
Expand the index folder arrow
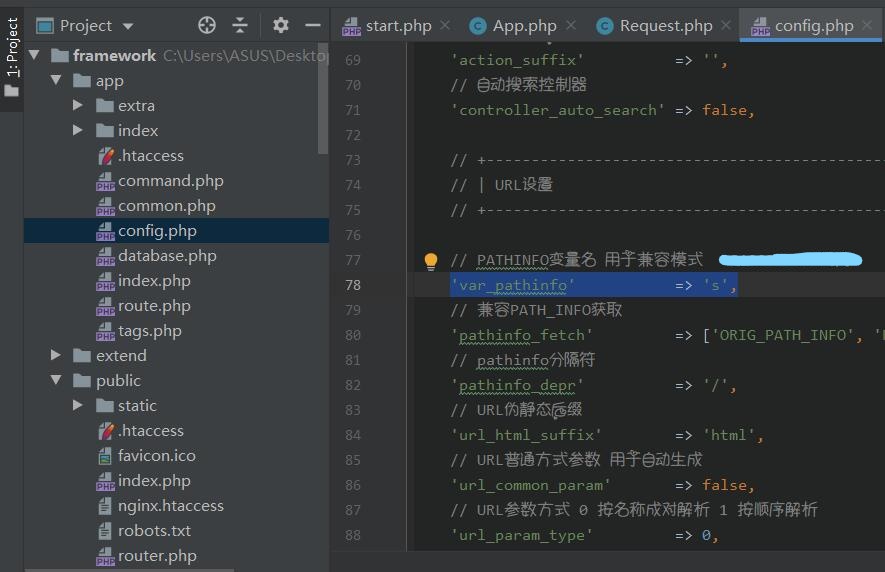click(78, 130)
